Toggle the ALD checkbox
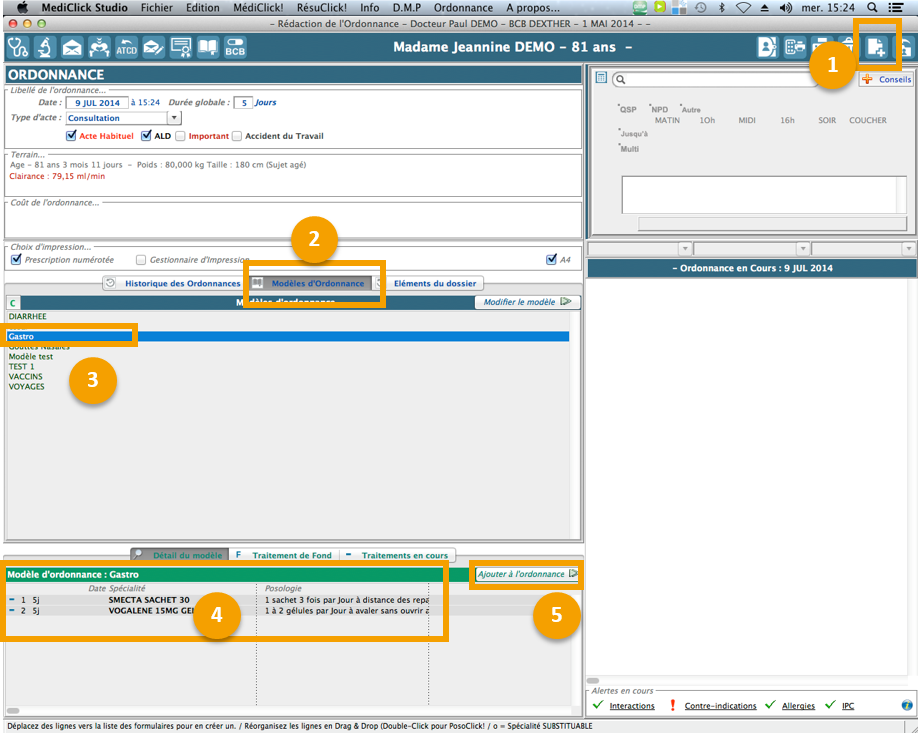This screenshot has height=733, width=918. [x=146, y=136]
